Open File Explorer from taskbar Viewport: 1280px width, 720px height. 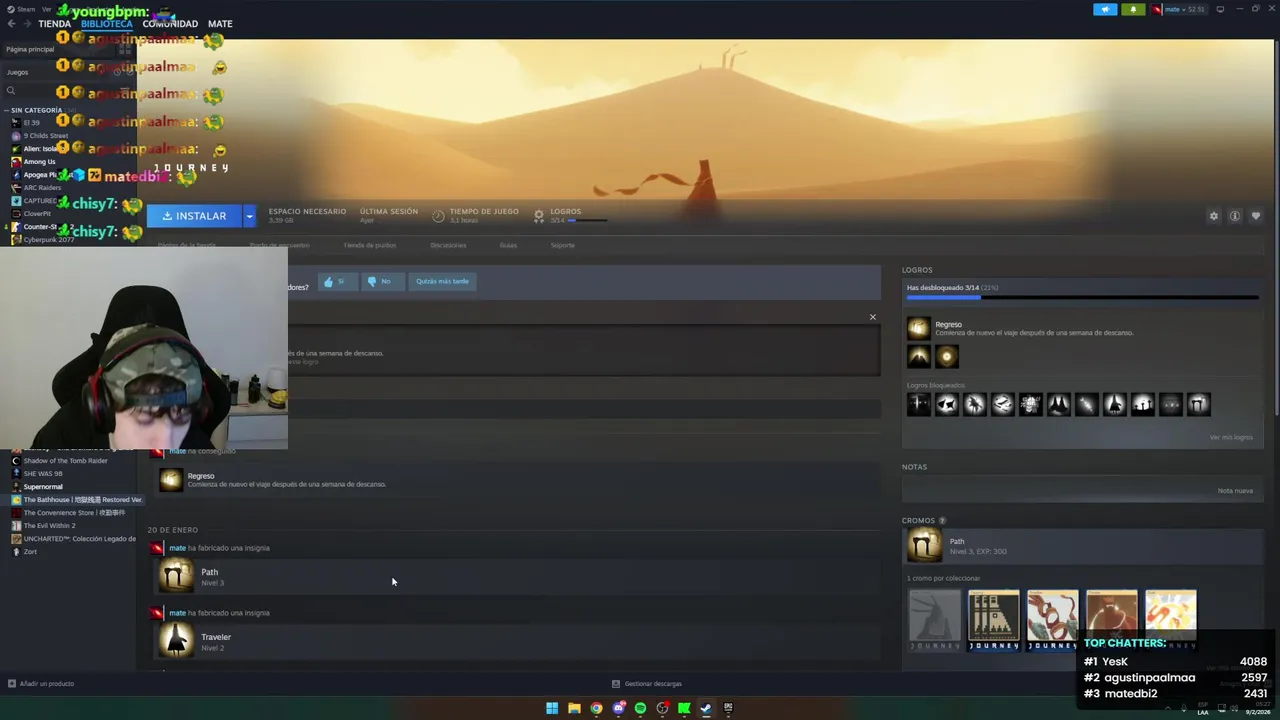click(574, 708)
